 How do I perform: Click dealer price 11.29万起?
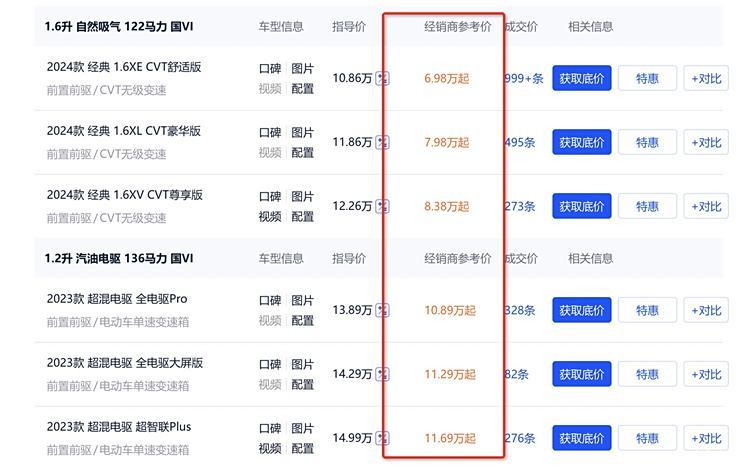pyautogui.click(x=450, y=375)
